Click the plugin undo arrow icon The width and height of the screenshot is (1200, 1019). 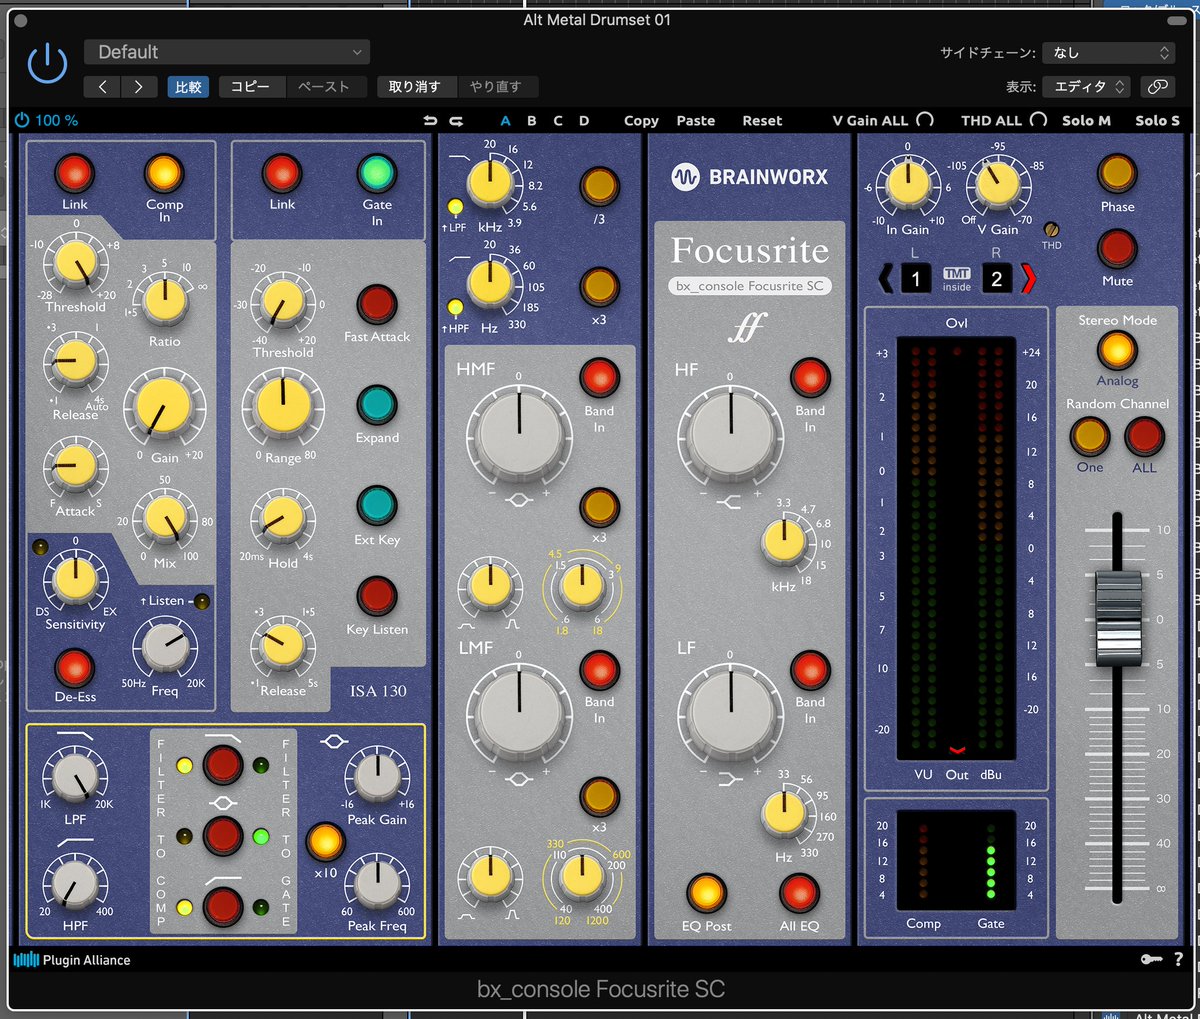click(430, 120)
